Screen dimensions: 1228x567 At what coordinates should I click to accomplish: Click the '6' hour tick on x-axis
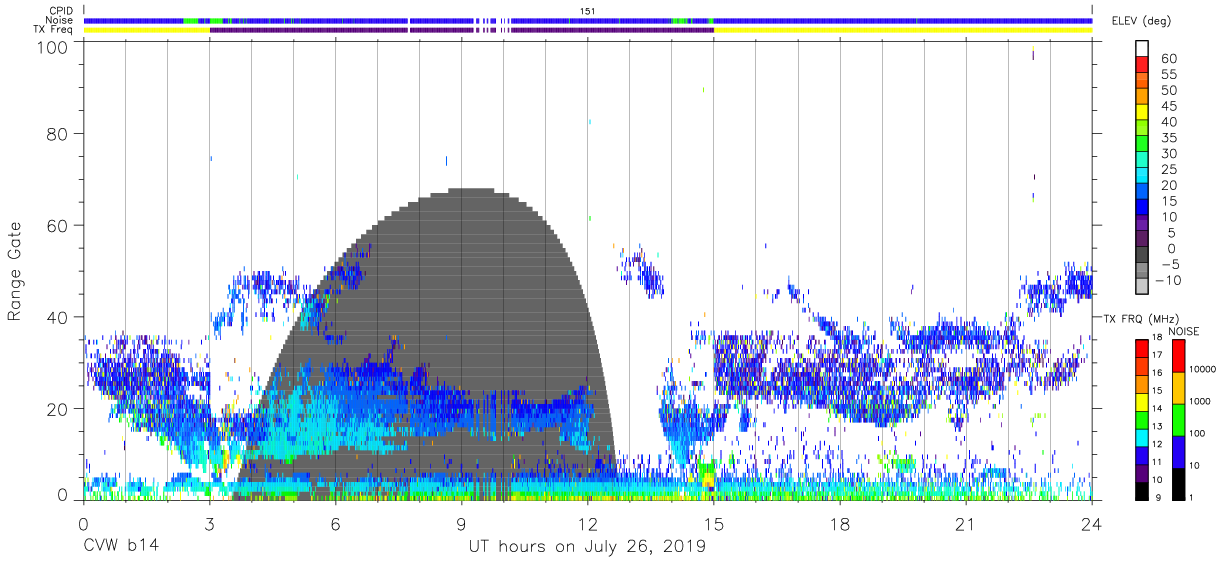coord(335,524)
